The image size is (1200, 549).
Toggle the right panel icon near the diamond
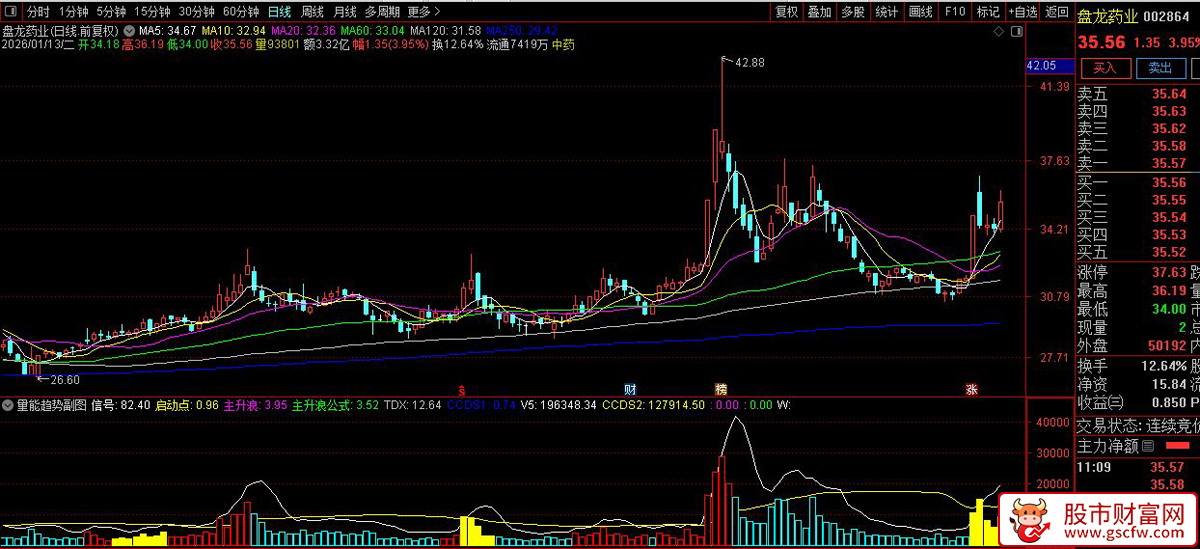1016,32
